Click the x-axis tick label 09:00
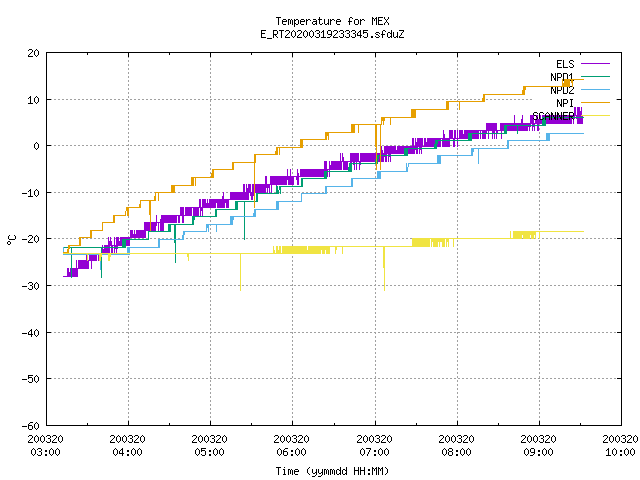The image size is (640, 480). [538, 452]
